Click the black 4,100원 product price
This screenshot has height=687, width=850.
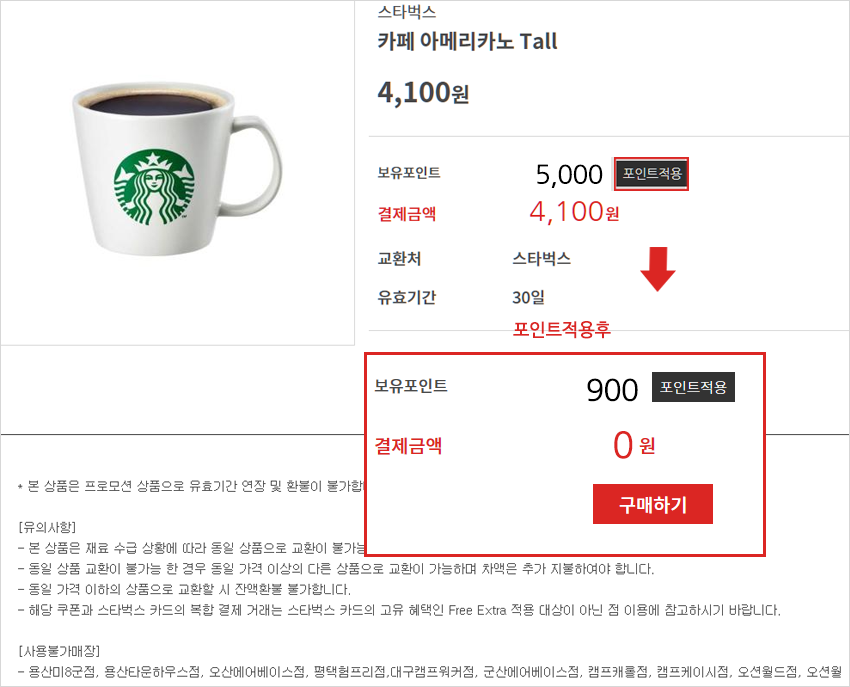(x=423, y=93)
